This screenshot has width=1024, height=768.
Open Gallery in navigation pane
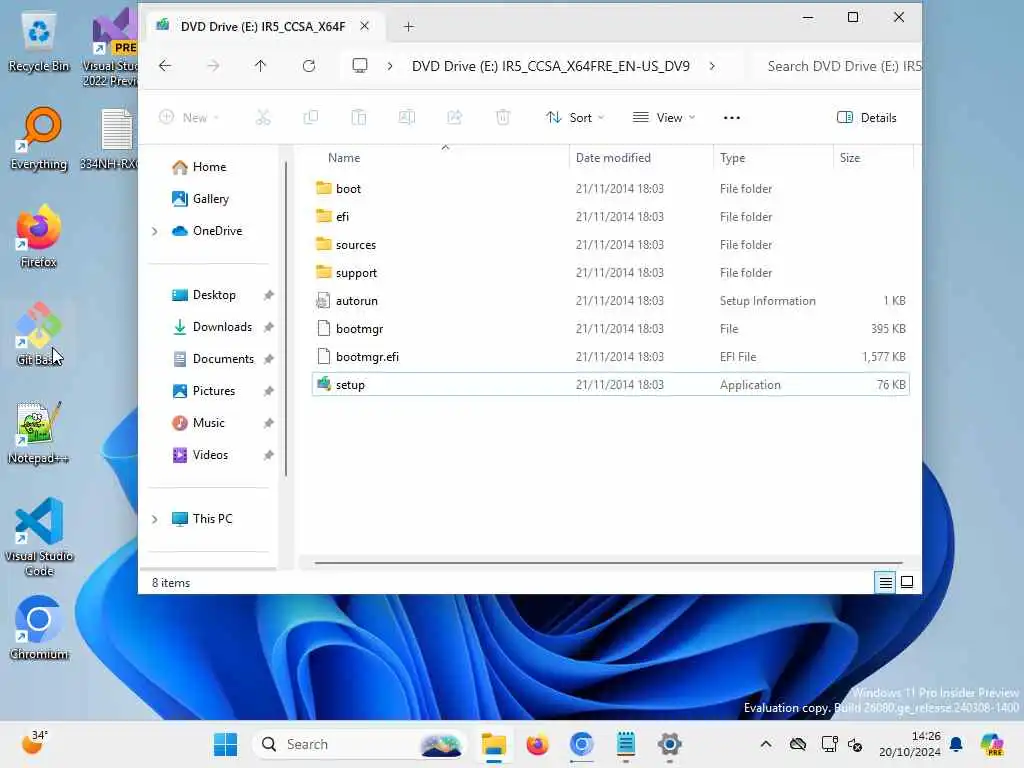(200, 199)
